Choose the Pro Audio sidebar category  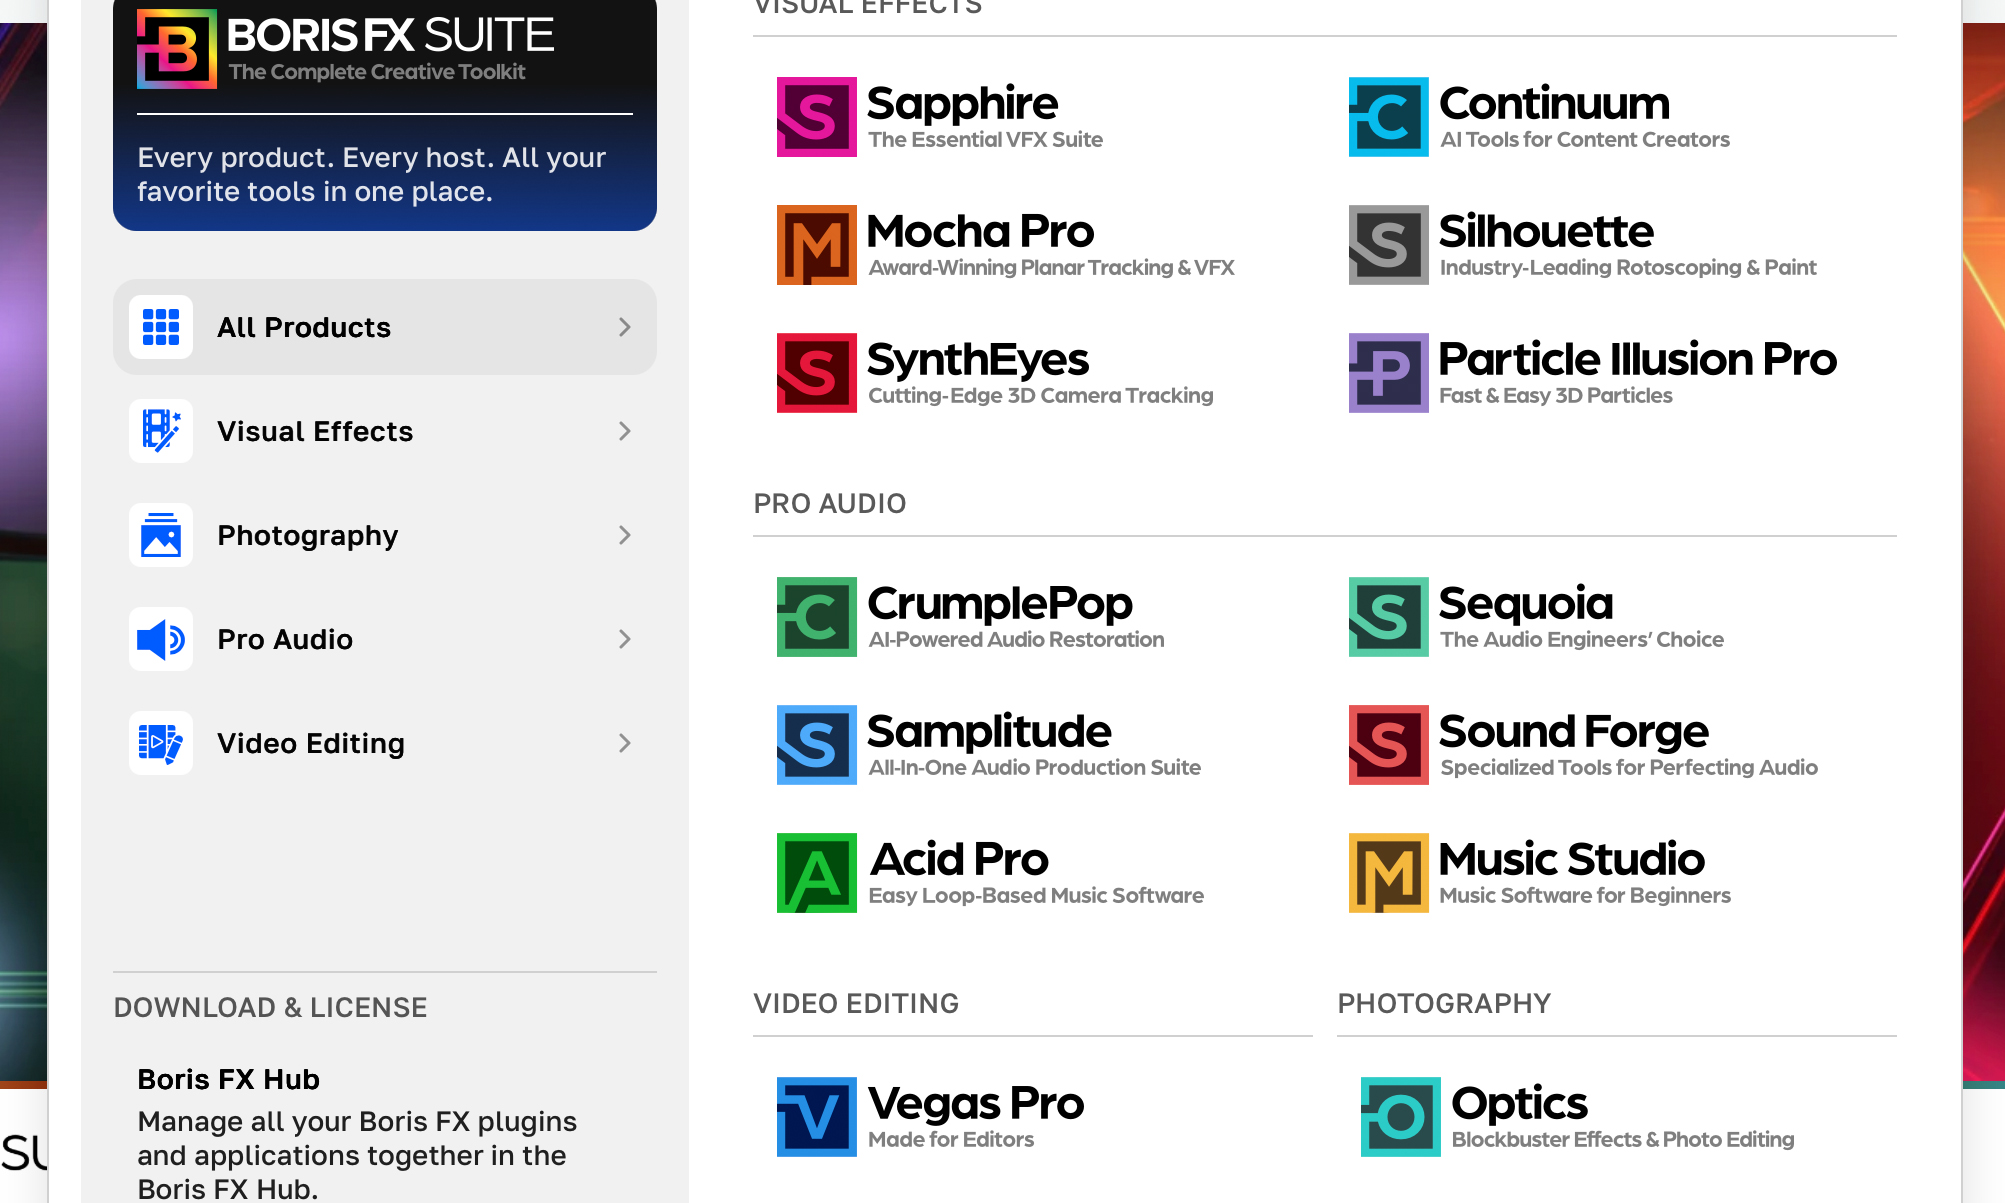[x=285, y=639]
